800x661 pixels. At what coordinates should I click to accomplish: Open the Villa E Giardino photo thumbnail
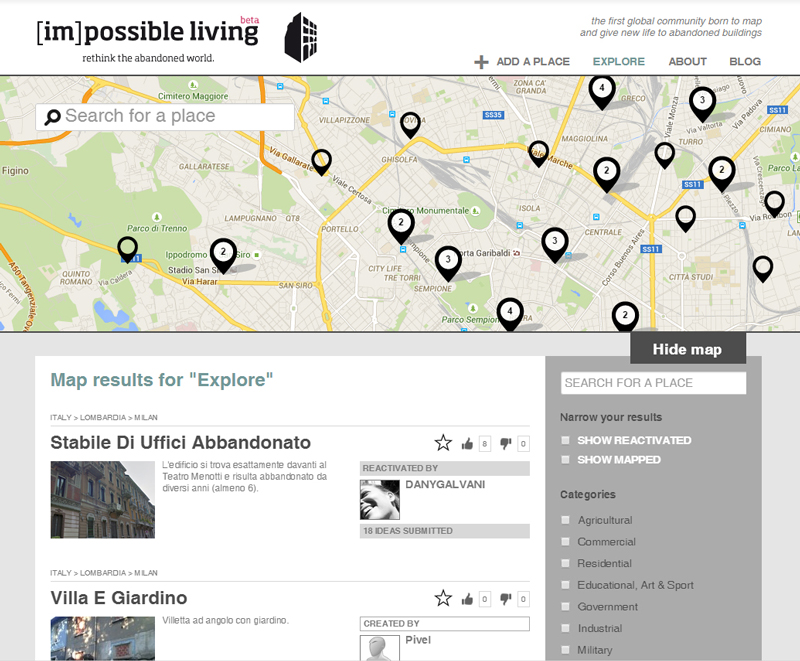103,639
